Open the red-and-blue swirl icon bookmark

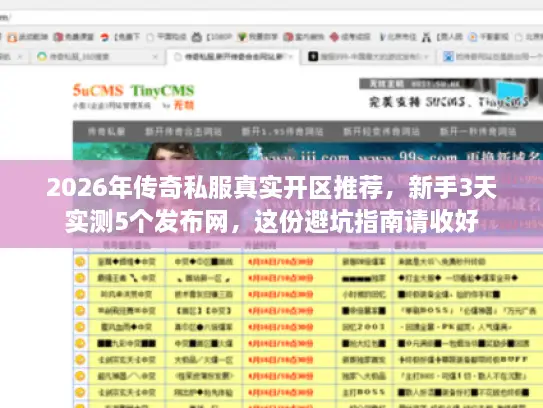click(120, 37)
